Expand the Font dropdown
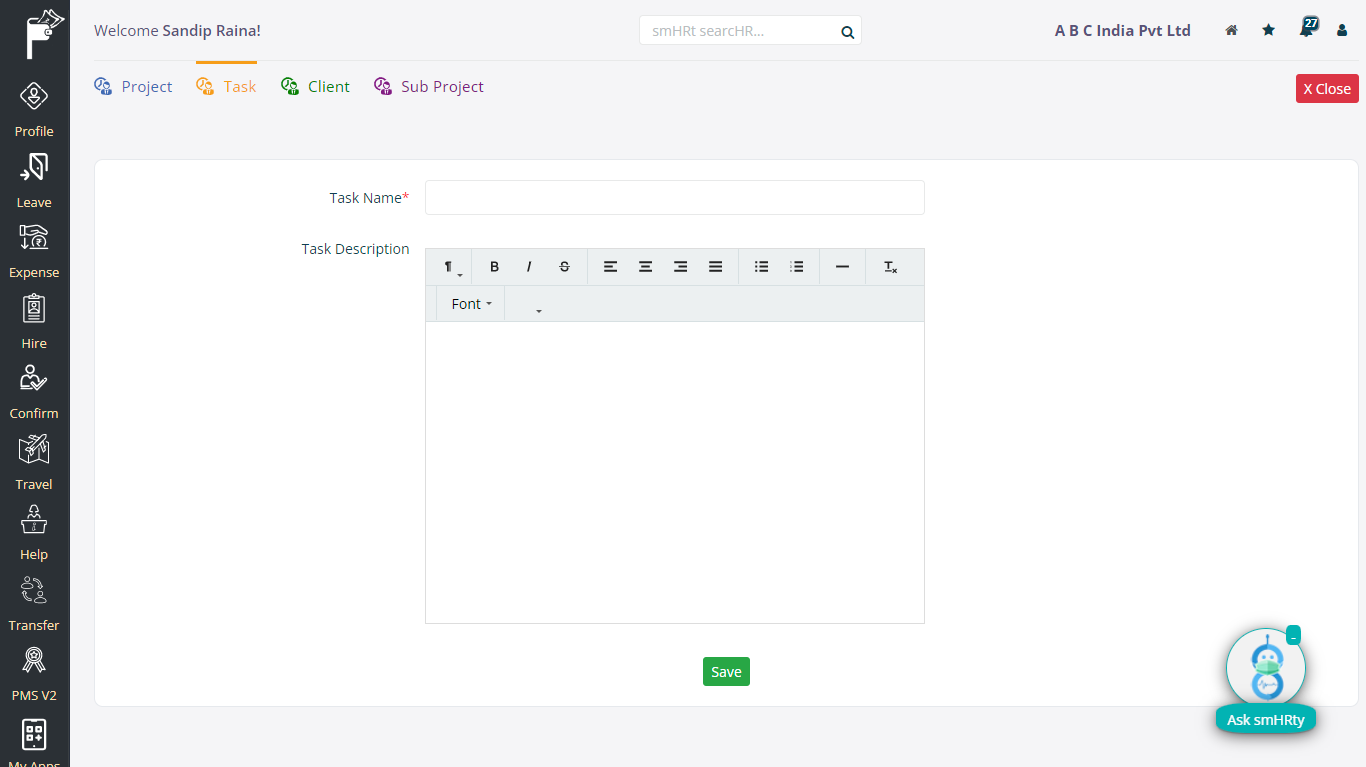This screenshot has width=1366, height=767. 471,304
